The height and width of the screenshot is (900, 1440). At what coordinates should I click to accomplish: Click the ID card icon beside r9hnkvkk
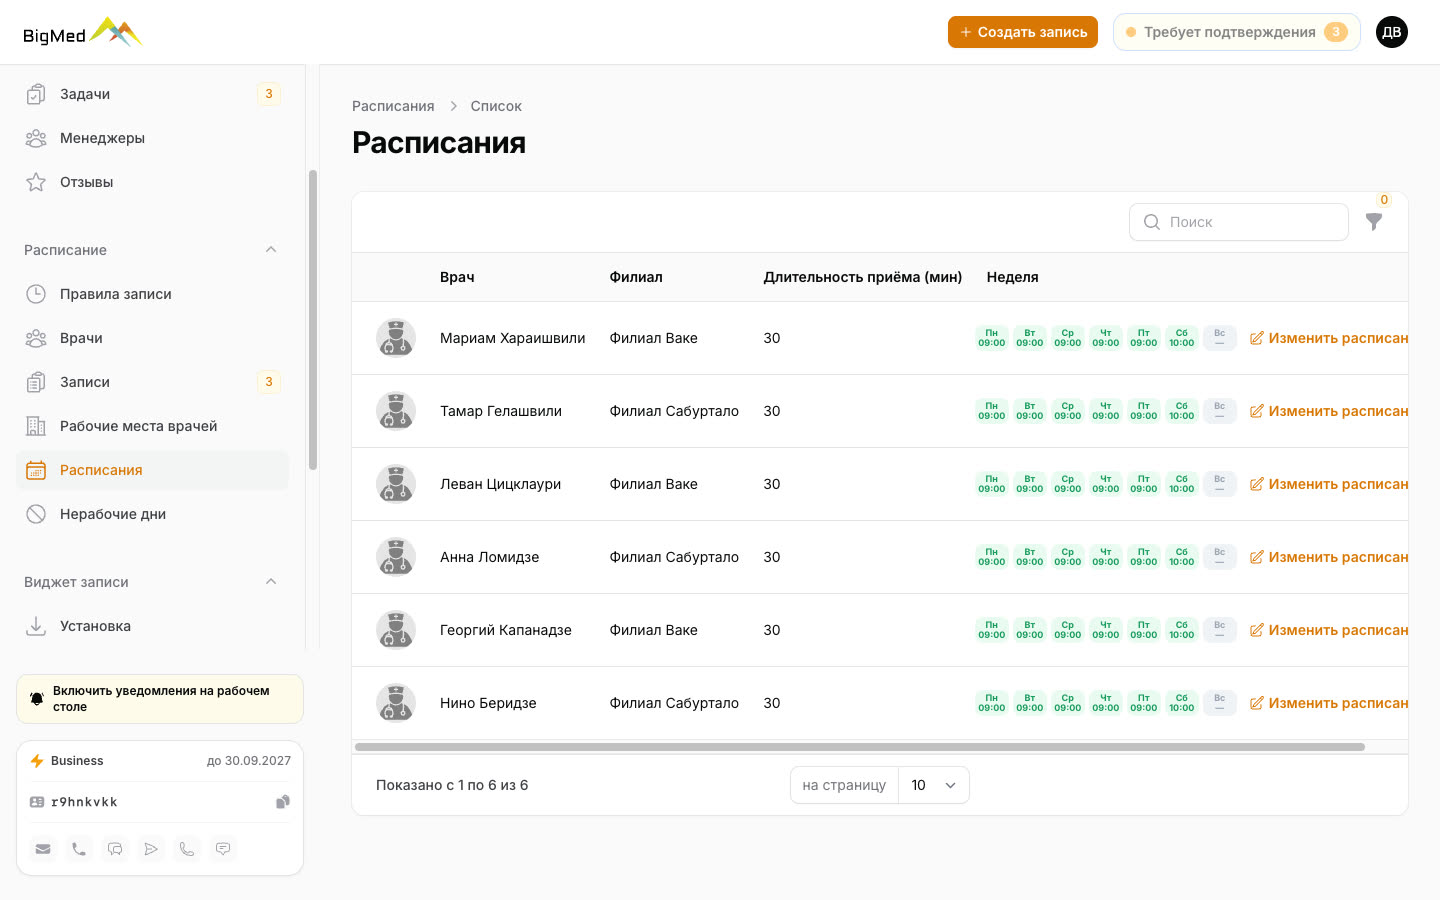coord(37,802)
